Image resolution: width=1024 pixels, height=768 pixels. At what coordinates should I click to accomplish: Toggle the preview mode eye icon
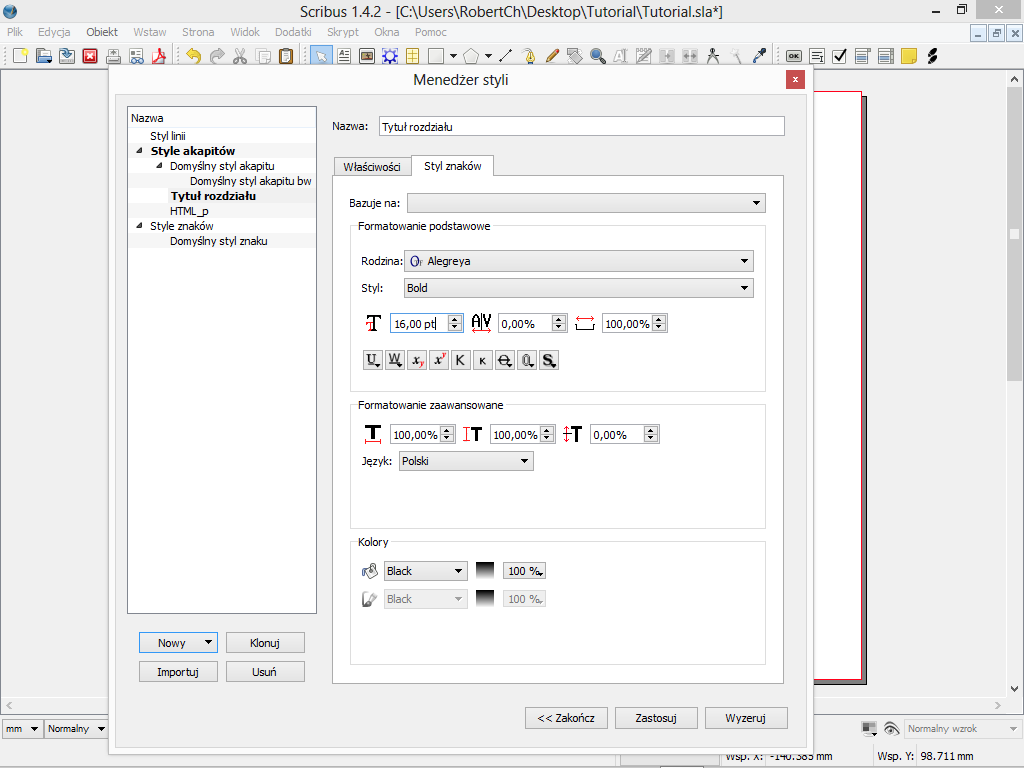click(891, 729)
